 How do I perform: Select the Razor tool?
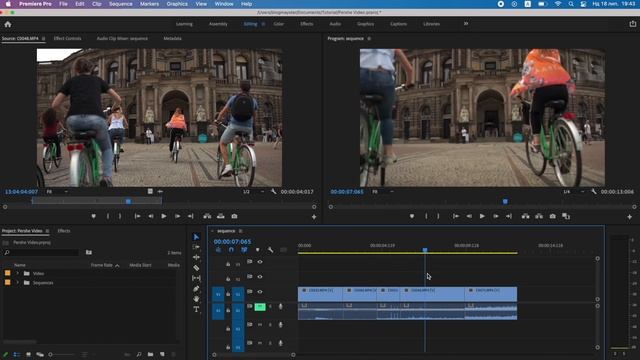pos(196,268)
